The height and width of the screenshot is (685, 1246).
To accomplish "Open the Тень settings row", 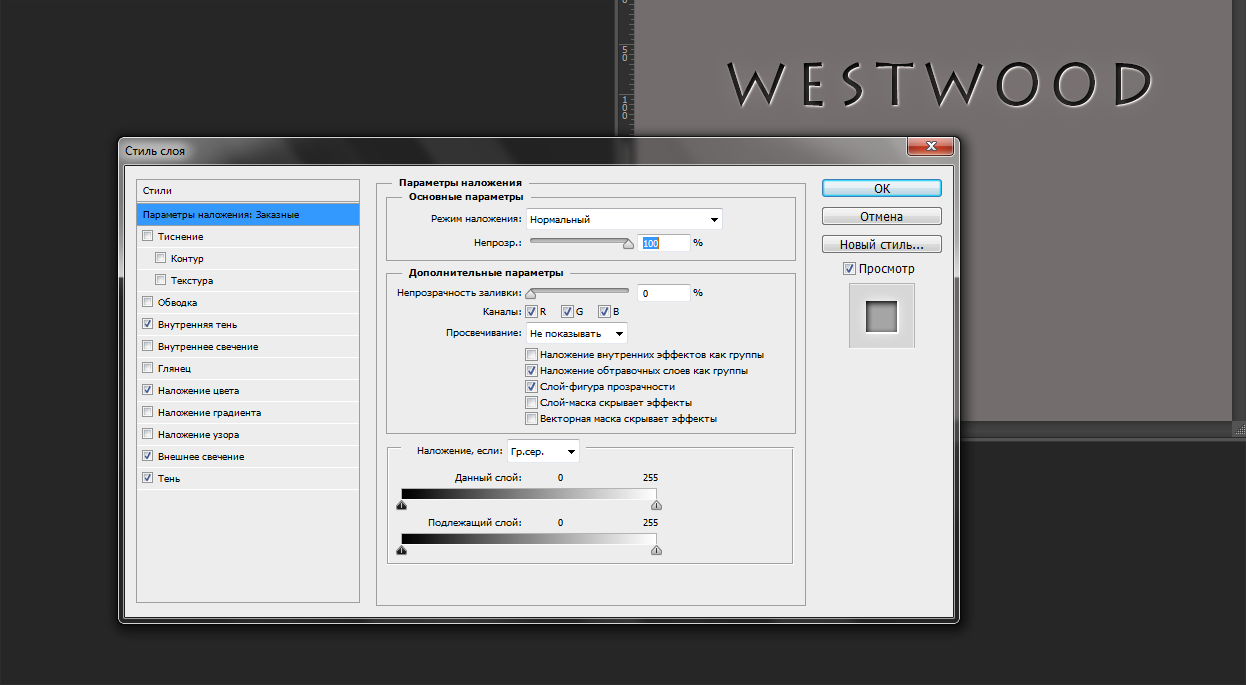I will [x=247, y=479].
